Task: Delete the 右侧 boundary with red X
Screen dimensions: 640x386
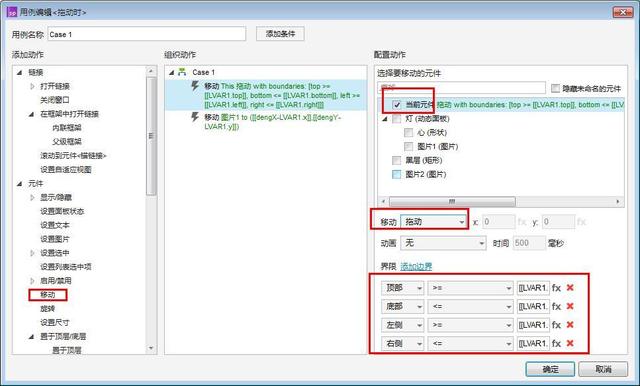Action: (x=570, y=343)
